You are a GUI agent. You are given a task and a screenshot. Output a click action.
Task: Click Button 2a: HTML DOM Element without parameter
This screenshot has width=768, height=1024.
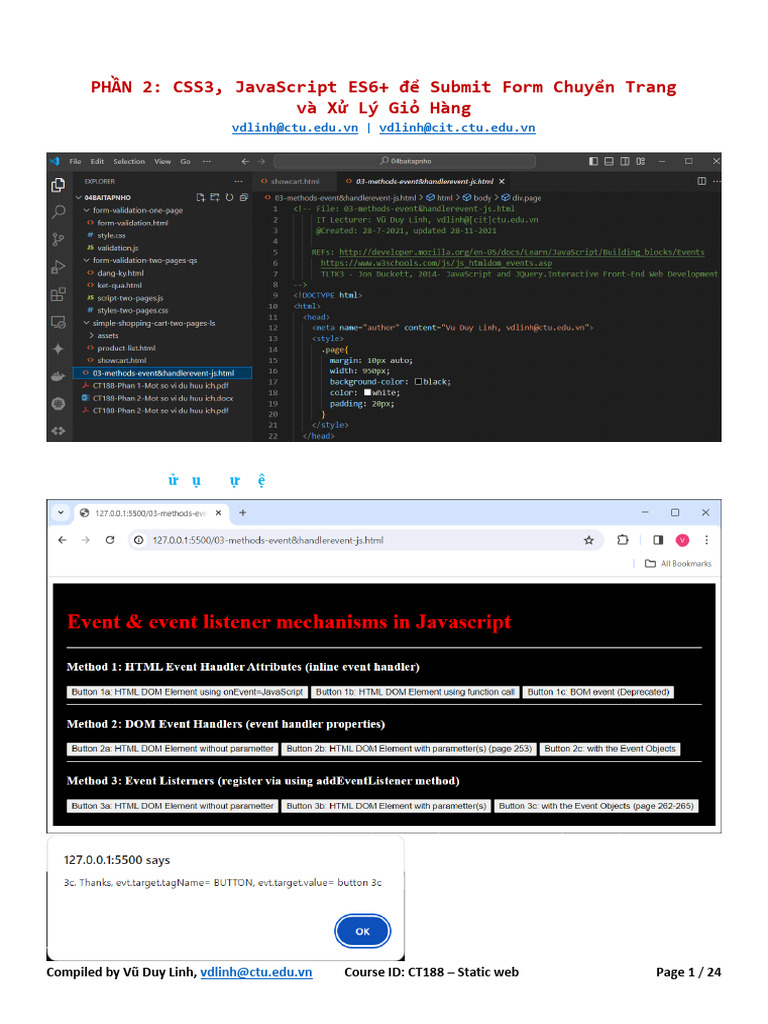point(172,749)
